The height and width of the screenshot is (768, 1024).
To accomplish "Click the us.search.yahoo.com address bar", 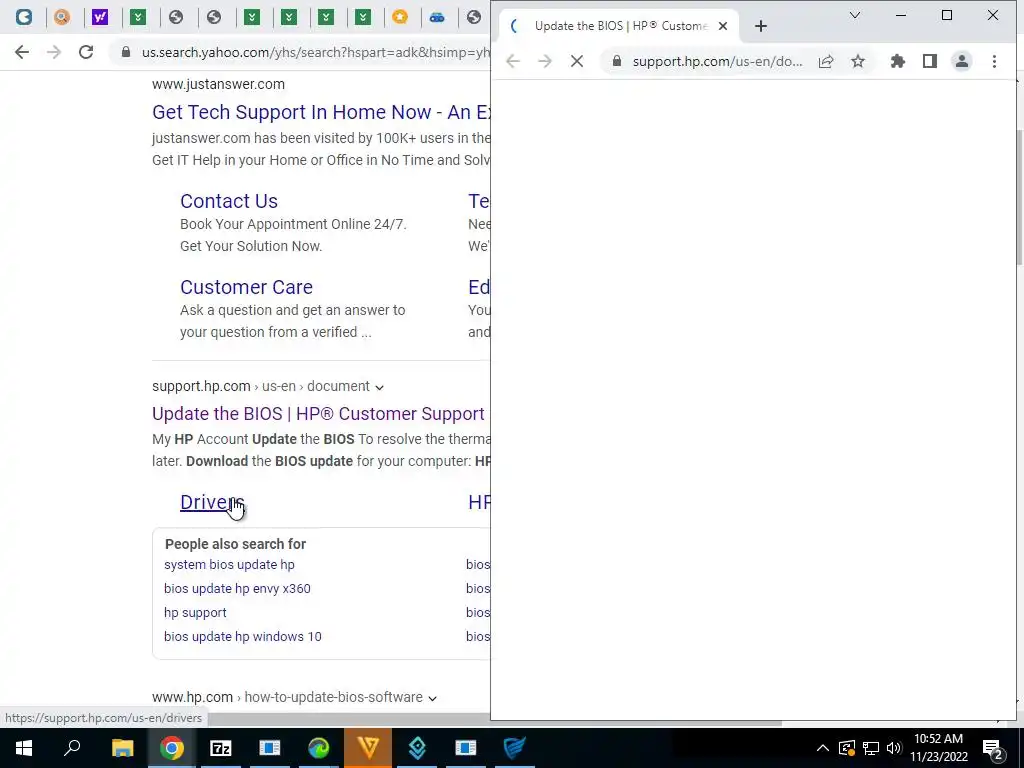I will coord(315,52).
